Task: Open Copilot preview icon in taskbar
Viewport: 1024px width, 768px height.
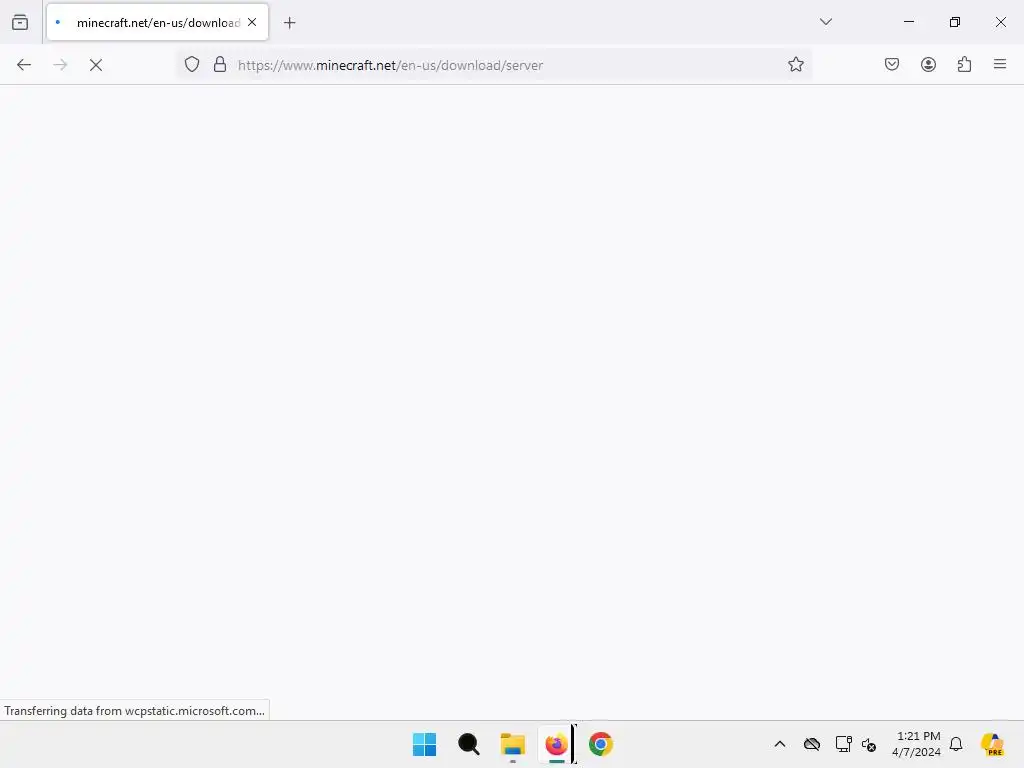Action: [993, 744]
